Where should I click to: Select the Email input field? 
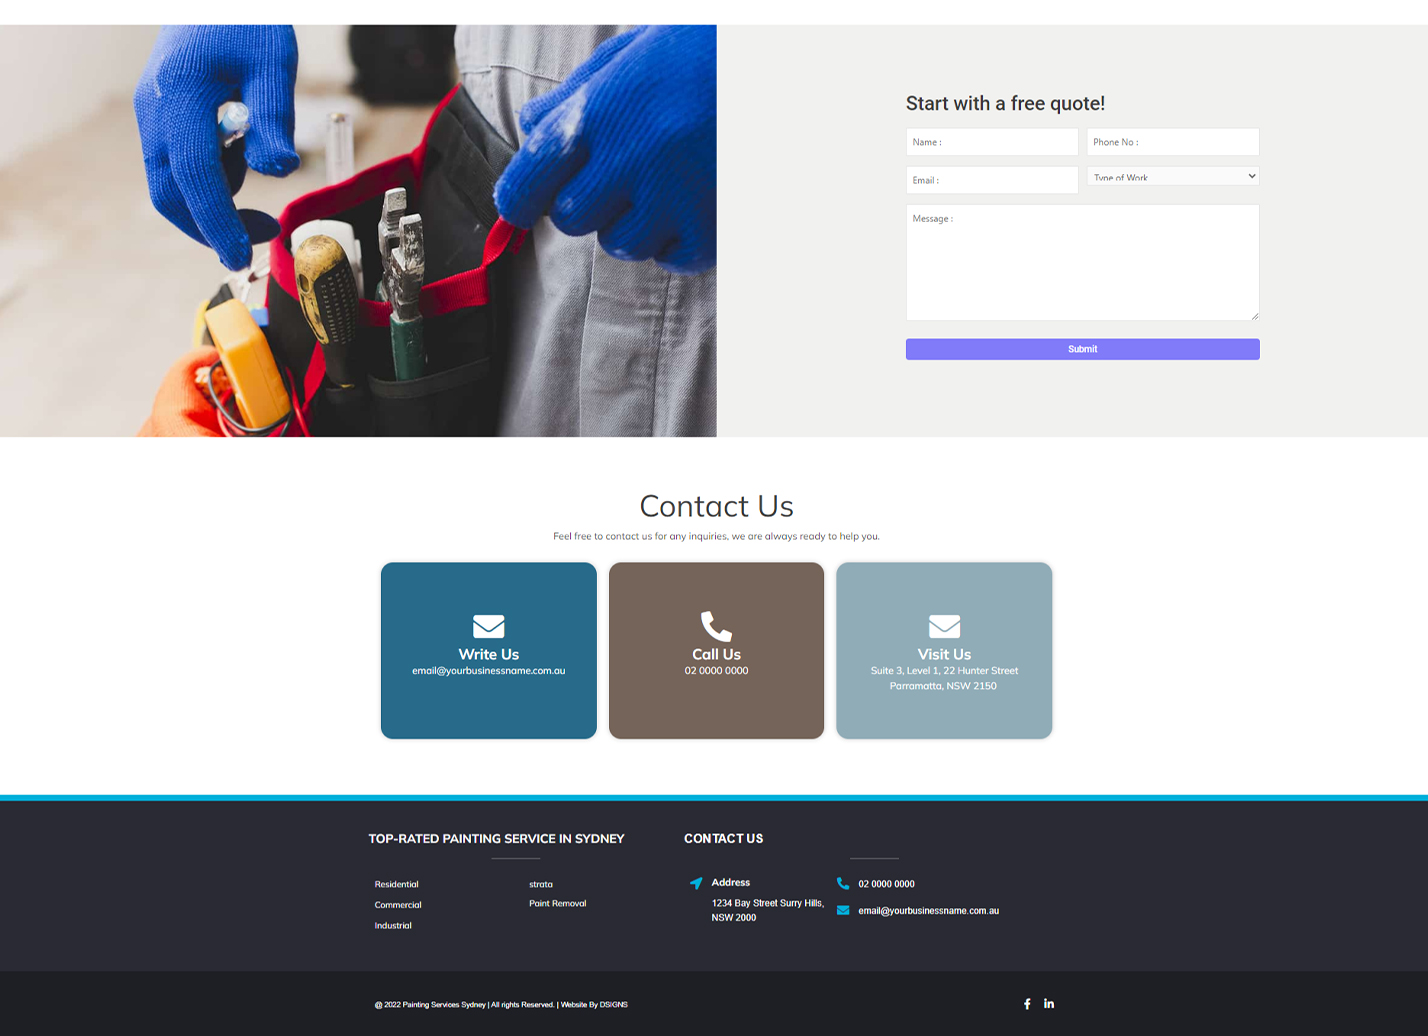click(991, 180)
